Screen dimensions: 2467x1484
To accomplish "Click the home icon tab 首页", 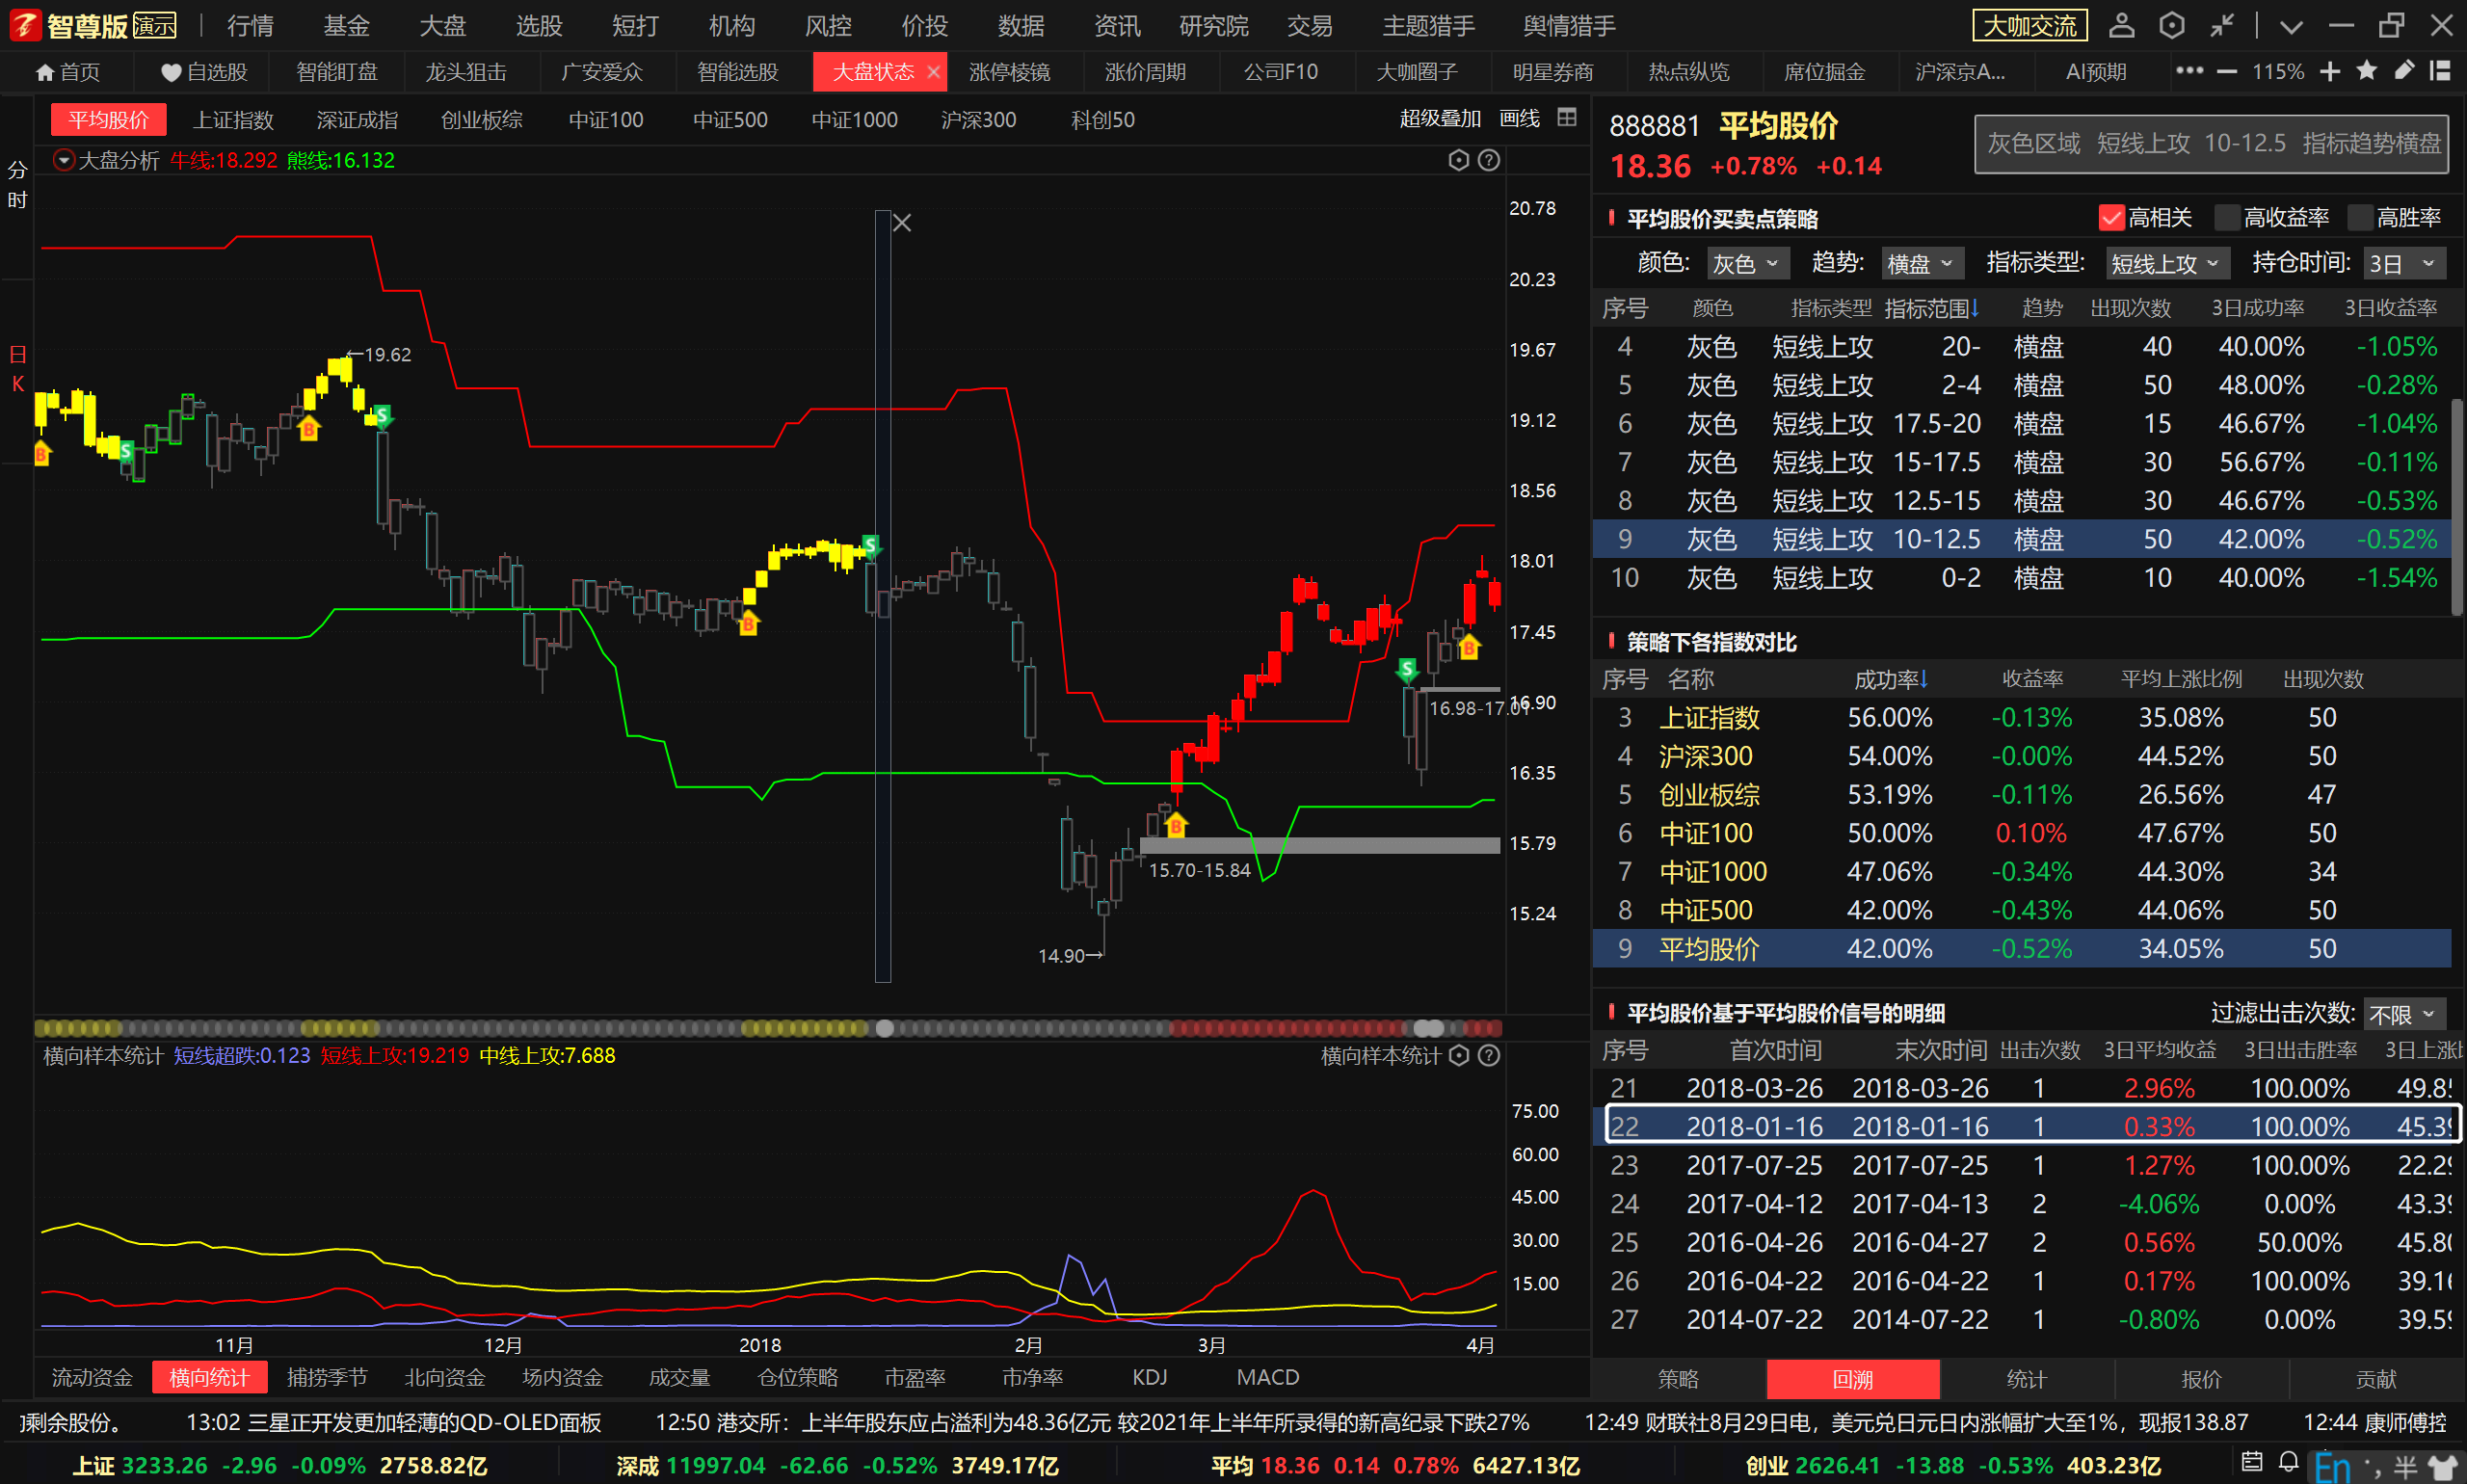I will pyautogui.click(x=68, y=72).
